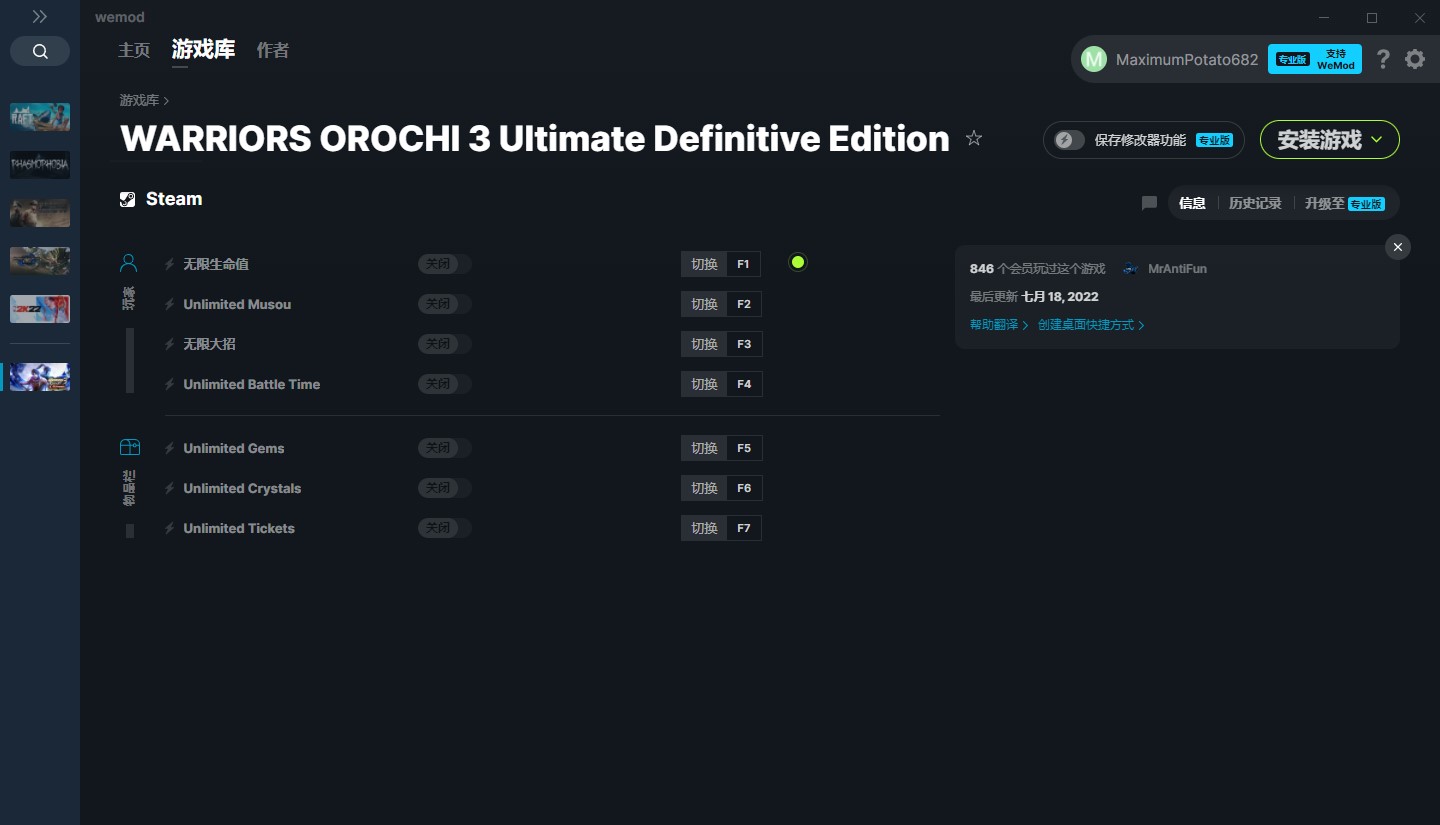Click the 支持 WeMod button
The width and height of the screenshot is (1440, 825).
point(1315,59)
